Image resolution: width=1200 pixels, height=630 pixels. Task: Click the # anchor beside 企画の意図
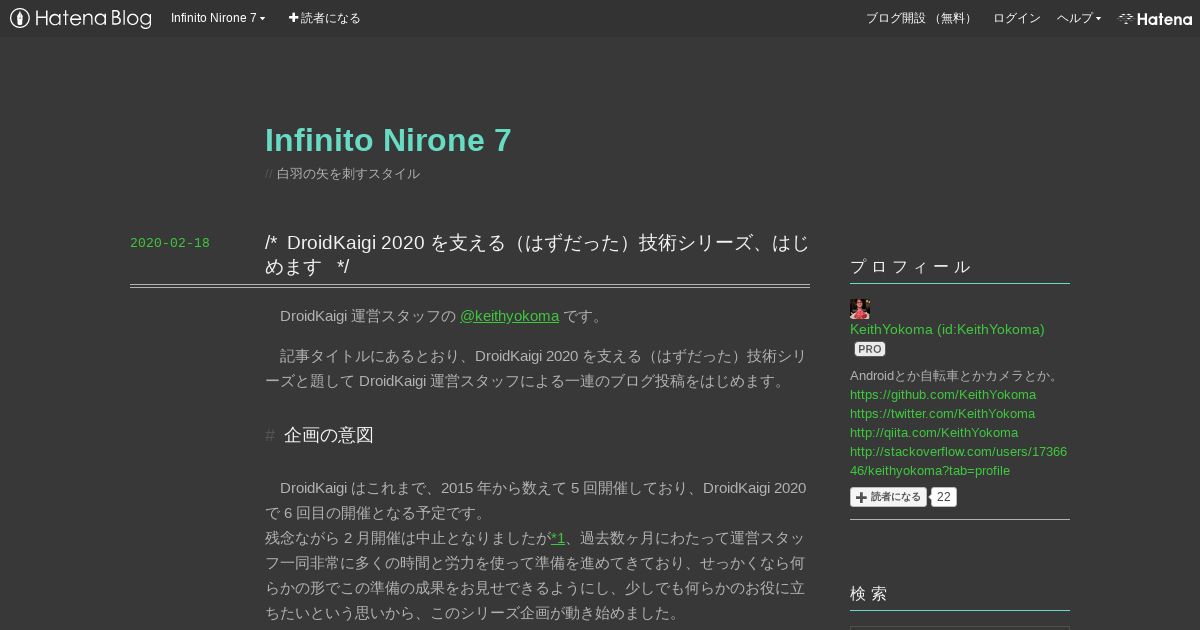270,435
